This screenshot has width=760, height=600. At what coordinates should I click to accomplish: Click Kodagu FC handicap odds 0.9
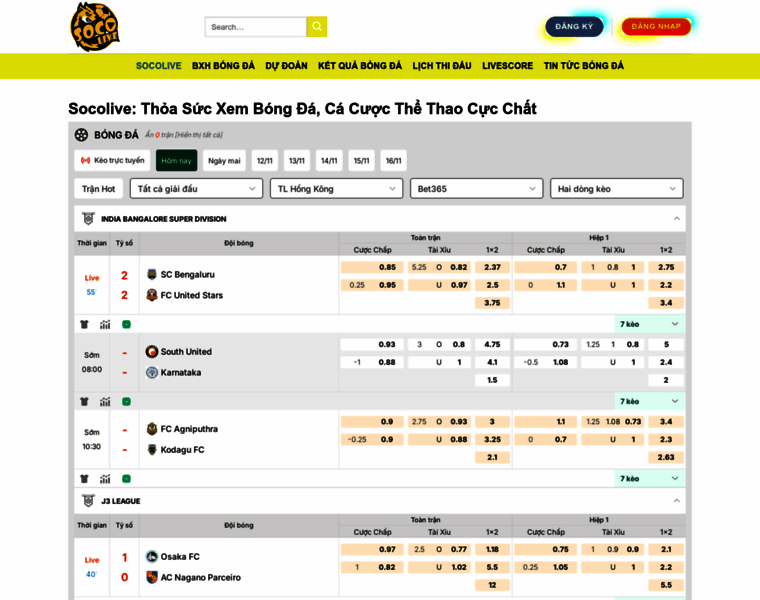tap(372, 440)
